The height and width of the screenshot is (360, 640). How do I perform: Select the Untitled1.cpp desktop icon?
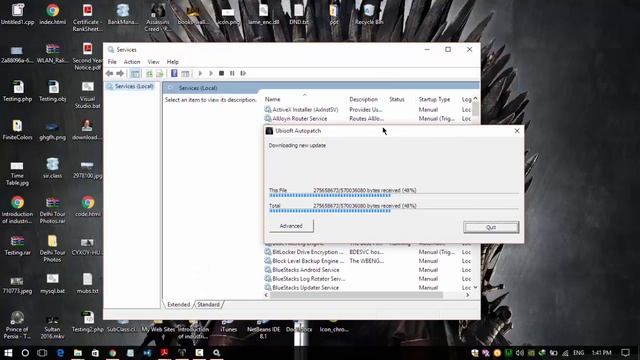(17, 14)
